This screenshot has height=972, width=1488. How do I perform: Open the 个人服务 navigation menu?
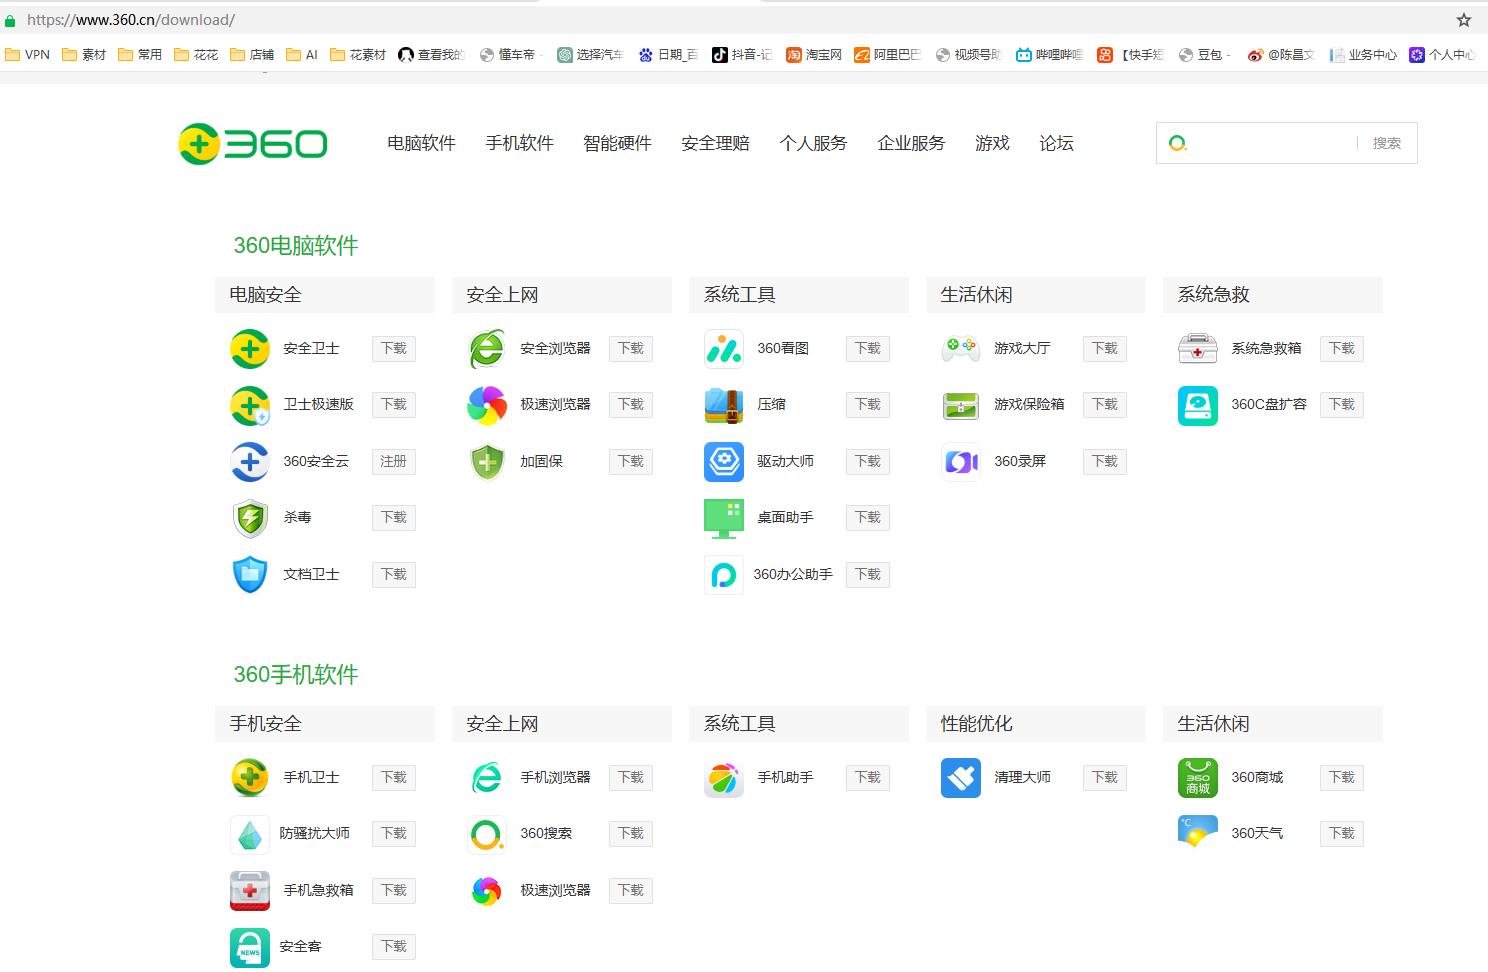(813, 143)
